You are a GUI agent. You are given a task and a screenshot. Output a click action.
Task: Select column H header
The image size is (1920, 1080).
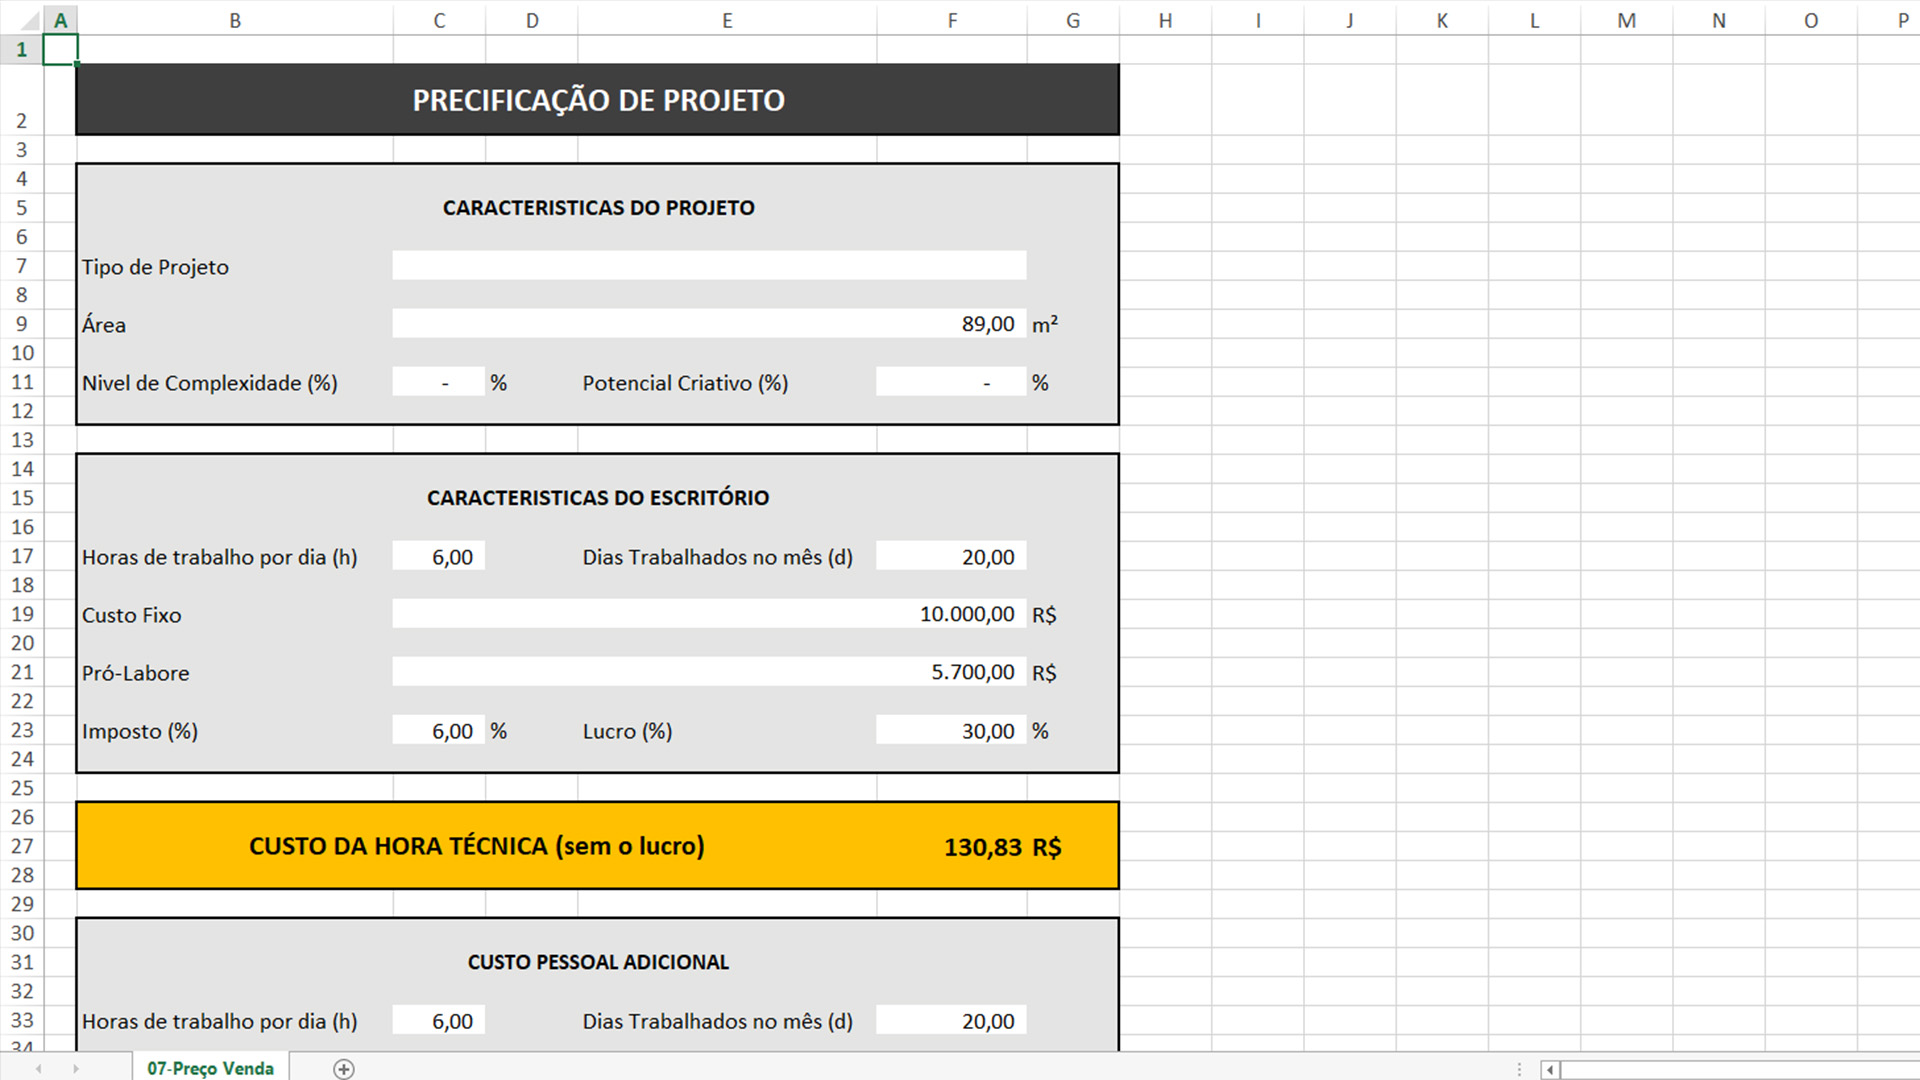[x=1165, y=20]
